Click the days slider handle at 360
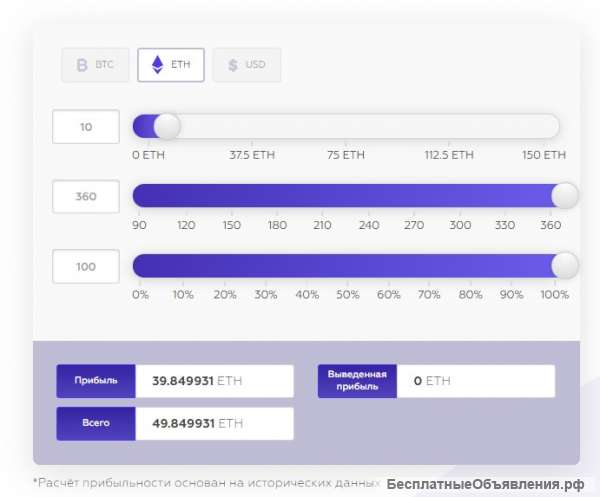This screenshot has height=497, width=600. pyautogui.click(x=565, y=196)
